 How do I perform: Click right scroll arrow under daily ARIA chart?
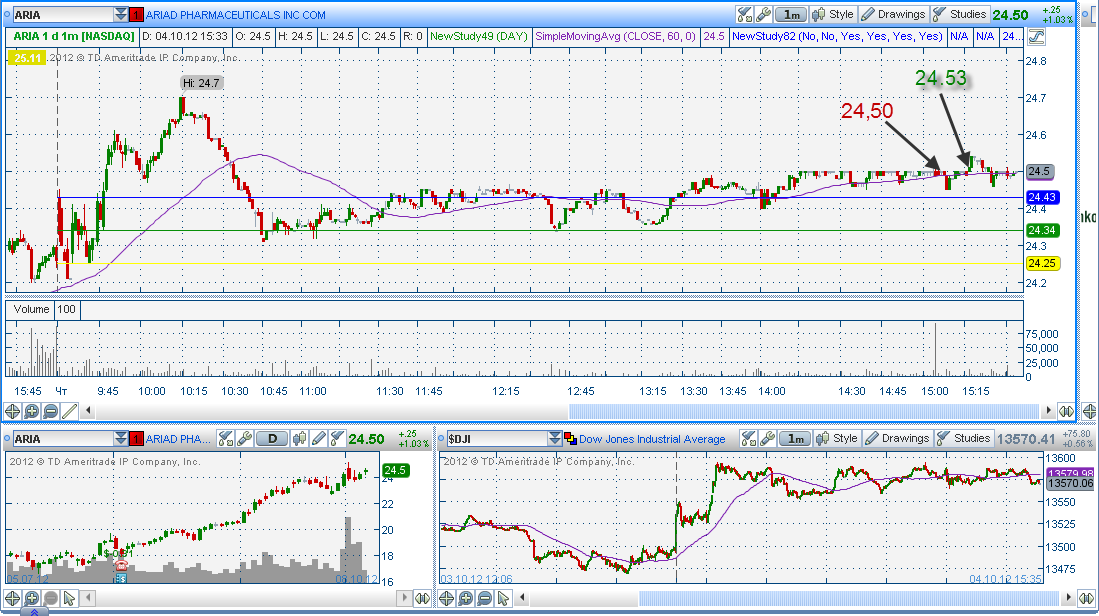[x=404, y=598]
